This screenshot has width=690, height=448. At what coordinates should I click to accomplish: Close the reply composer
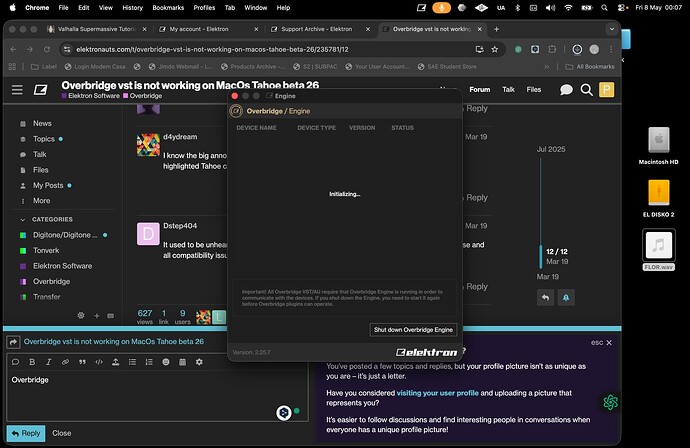[62, 433]
